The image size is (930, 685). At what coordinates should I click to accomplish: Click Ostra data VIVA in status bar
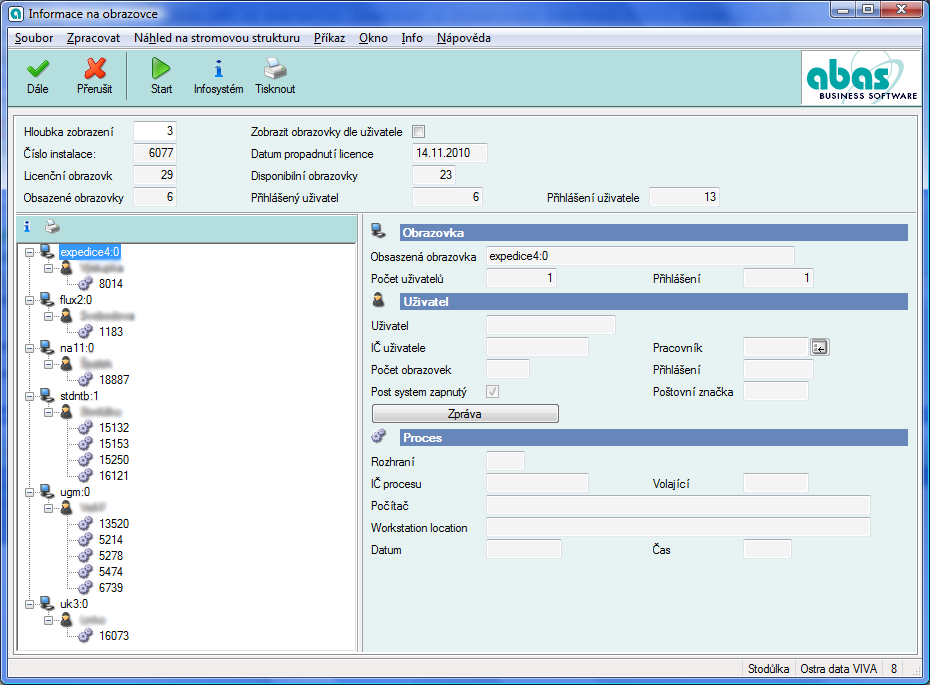click(x=838, y=669)
